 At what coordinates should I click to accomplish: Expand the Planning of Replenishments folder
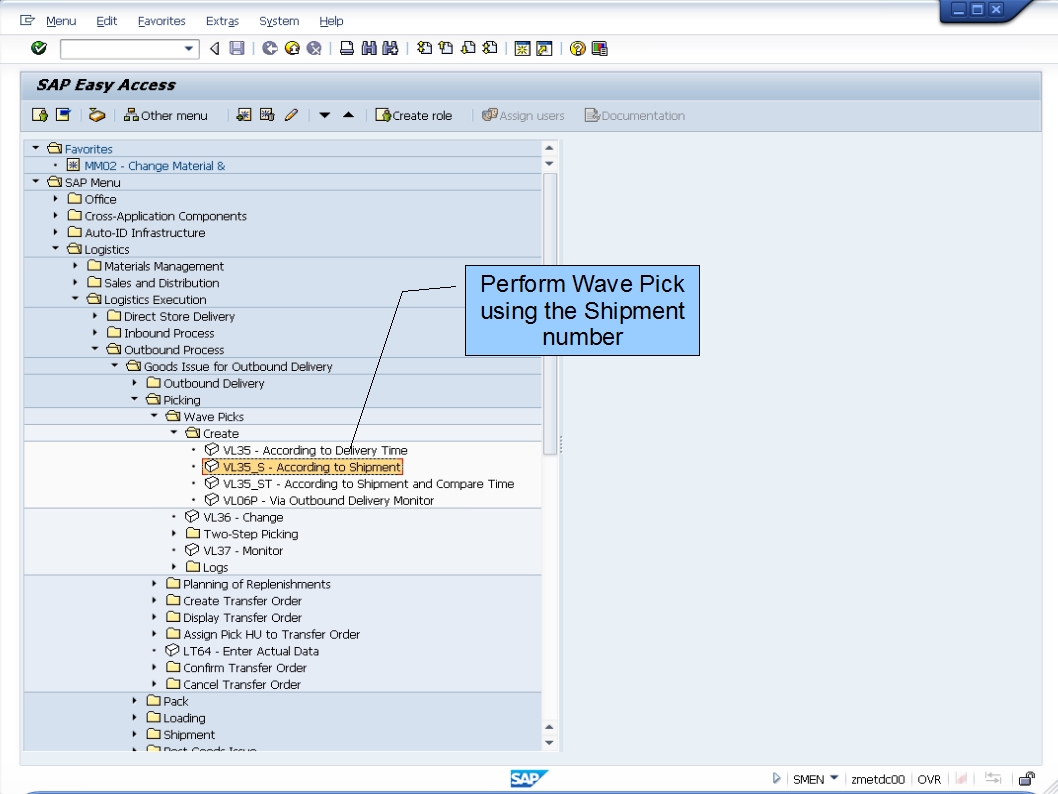[x=155, y=584]
